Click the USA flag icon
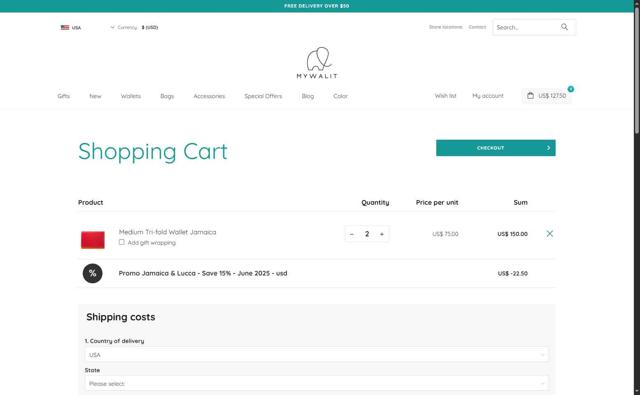 pos(65,27)
